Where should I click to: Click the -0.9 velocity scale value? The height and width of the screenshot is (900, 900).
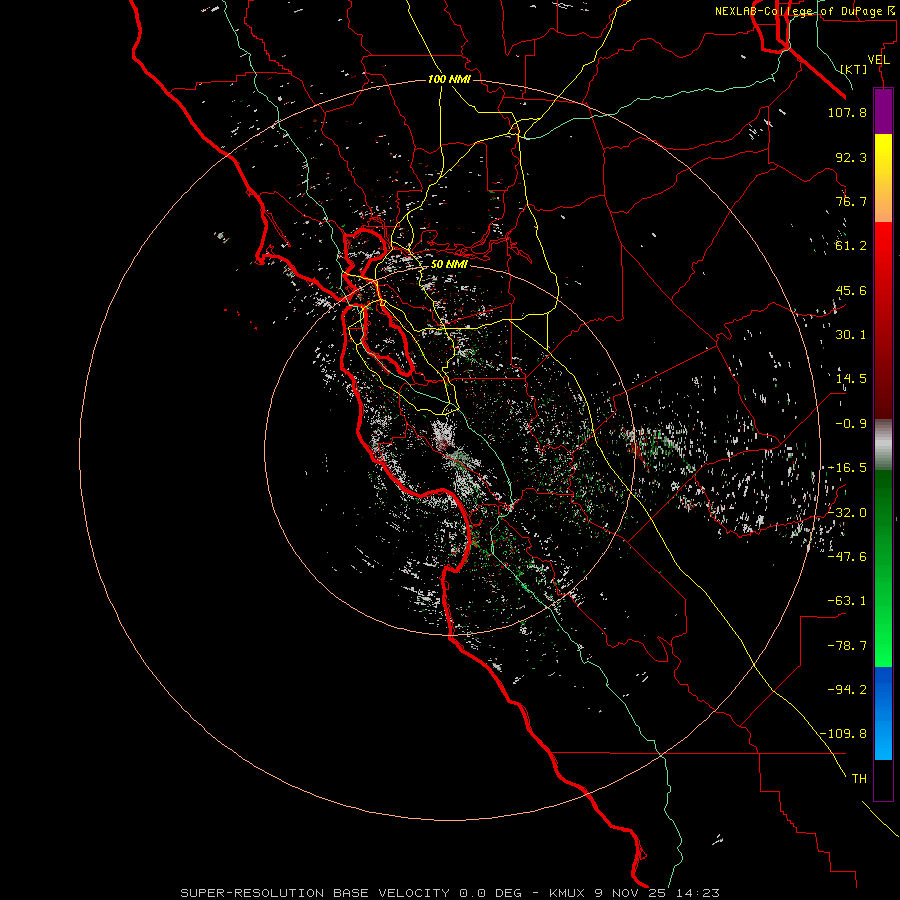pos(851,424)
